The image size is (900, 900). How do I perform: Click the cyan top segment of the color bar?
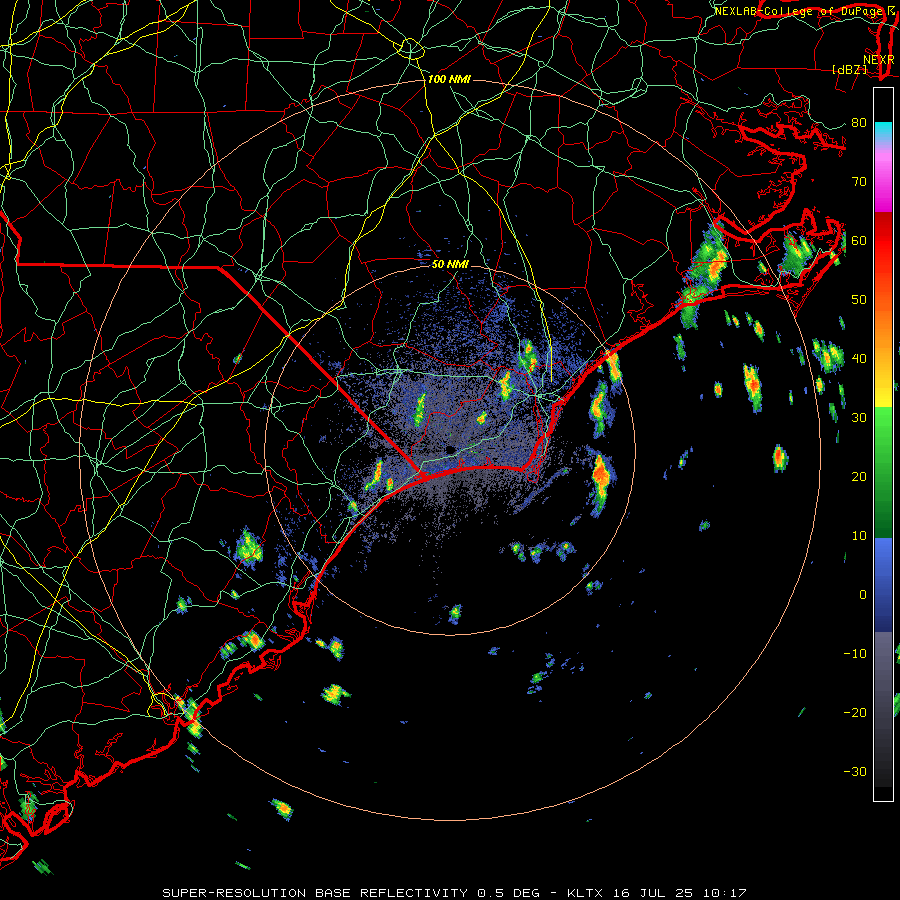[x=883, y=132]
